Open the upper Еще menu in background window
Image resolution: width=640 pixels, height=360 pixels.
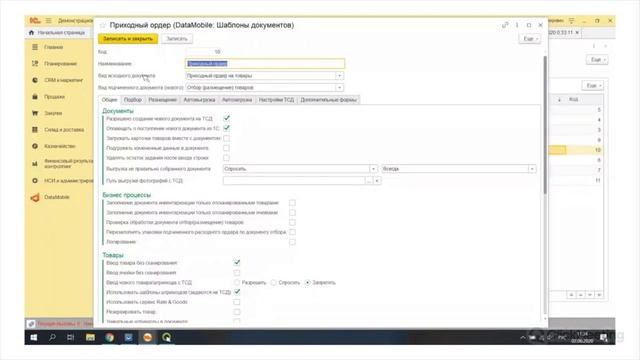click(597, 60)
